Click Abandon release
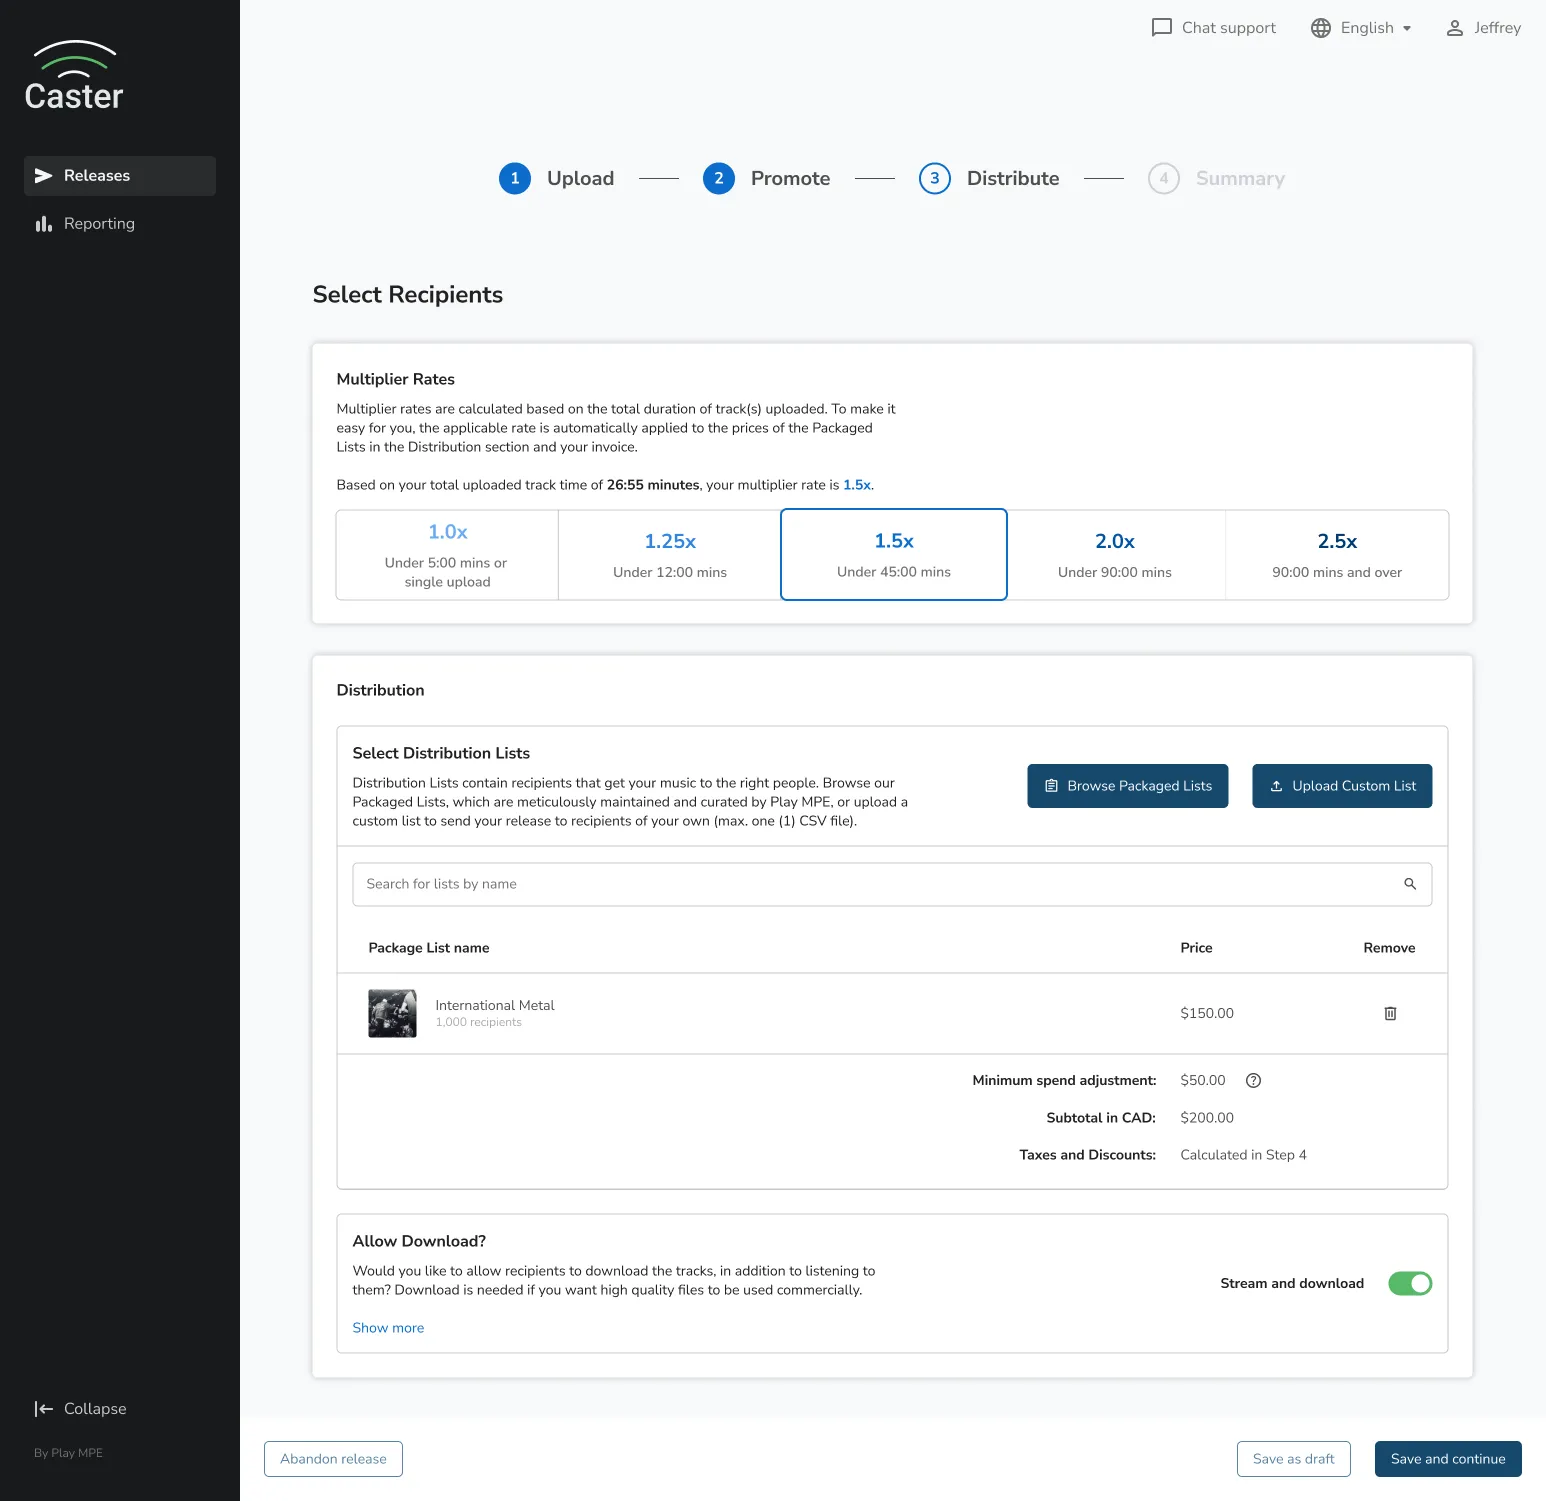Screen dimensions: 1546x1501 click(332, 1459)
